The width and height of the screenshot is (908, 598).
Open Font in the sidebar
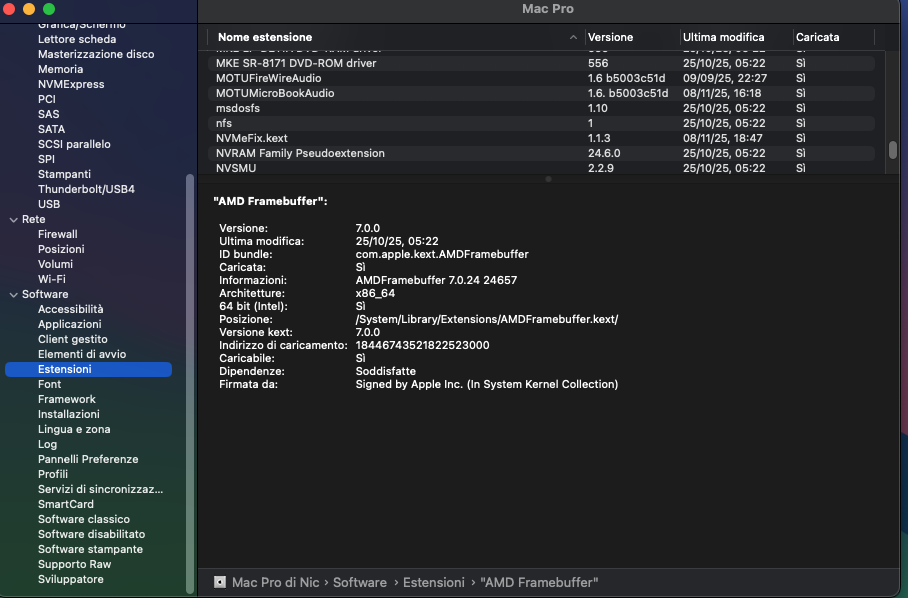point(49,384)
